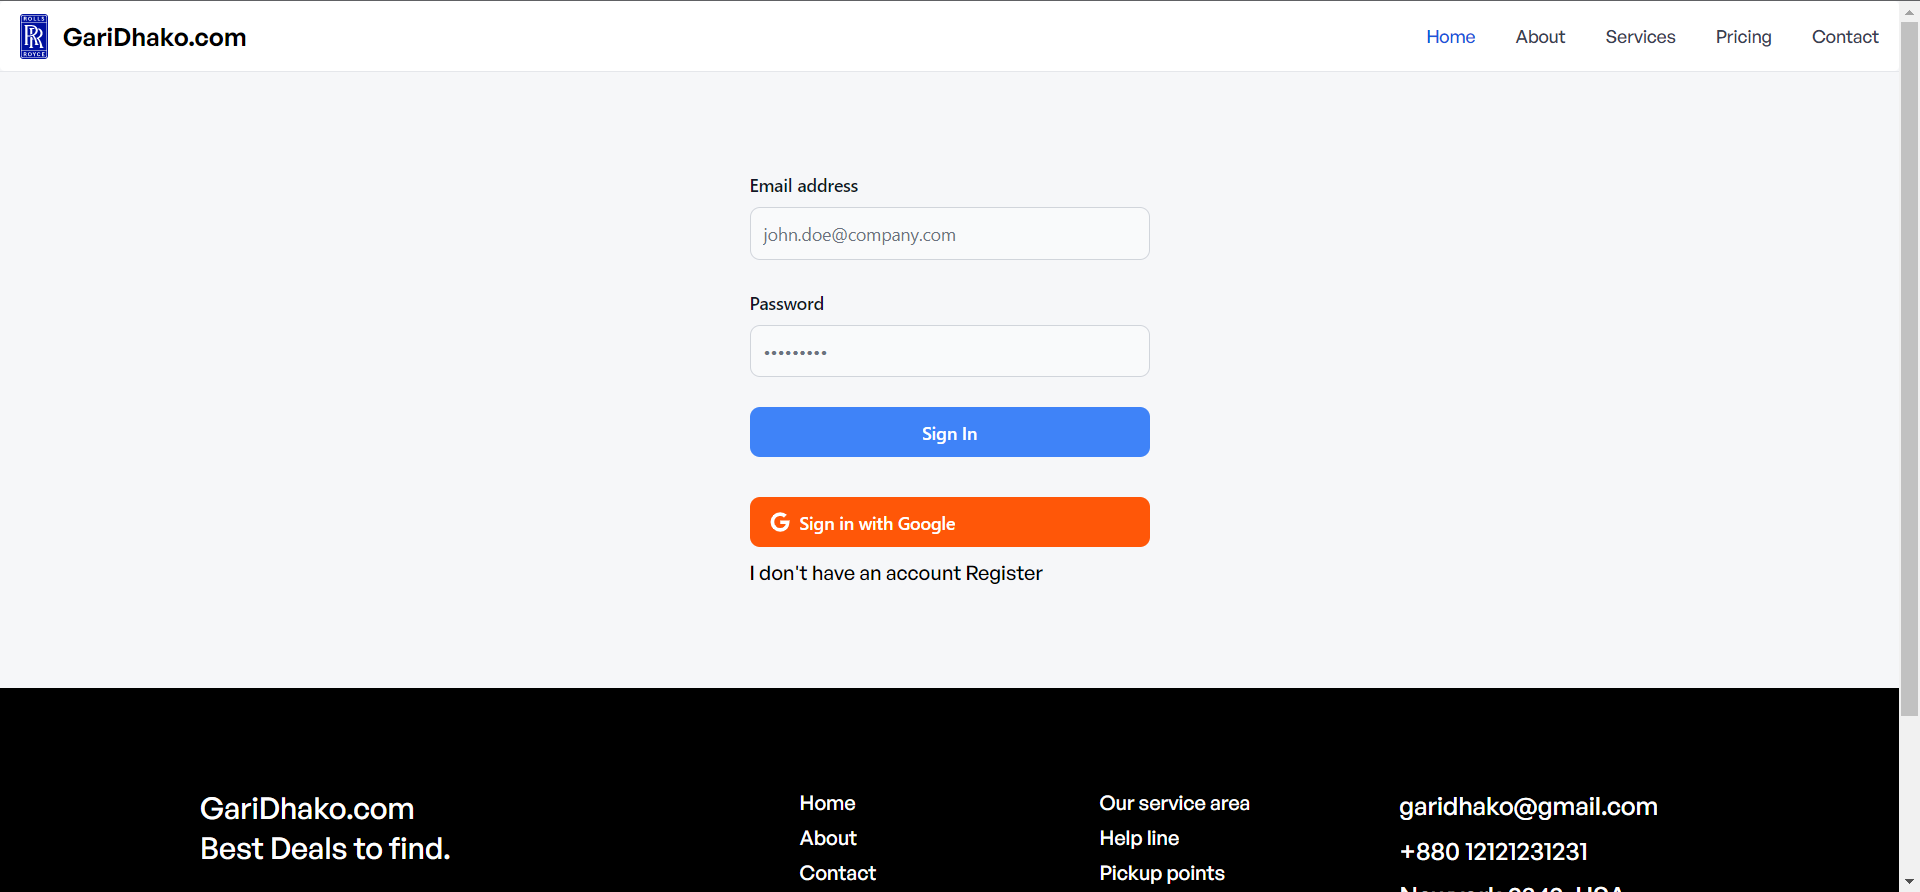Open Services in top navigation
1920x892 pixels.
pyautogui.click(x=1640, y=37)
